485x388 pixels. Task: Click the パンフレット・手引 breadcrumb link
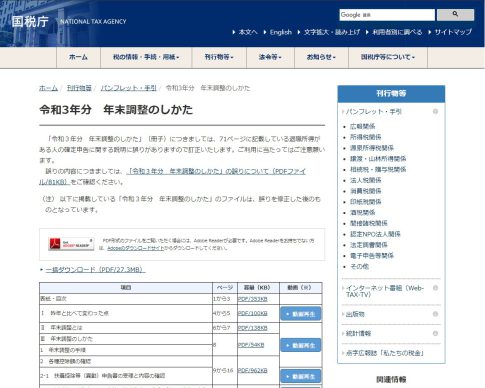click(128, 88)
